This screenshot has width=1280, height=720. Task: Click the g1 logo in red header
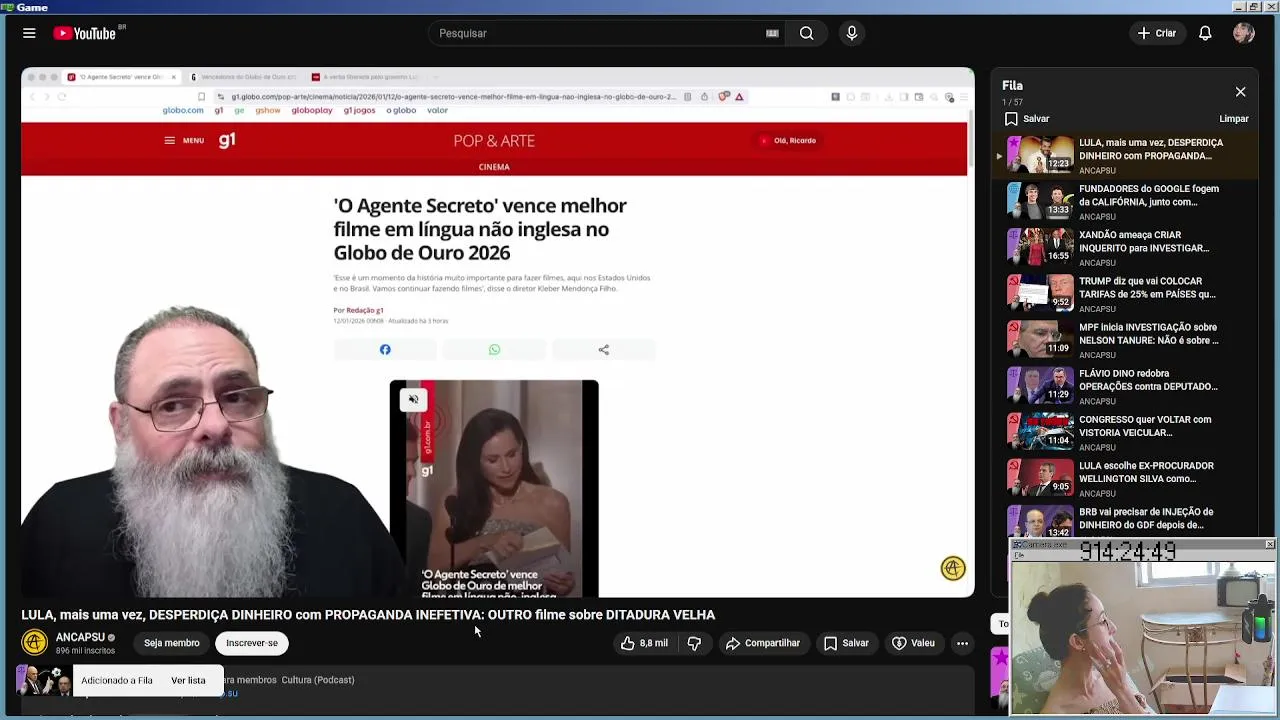[227, 140]
